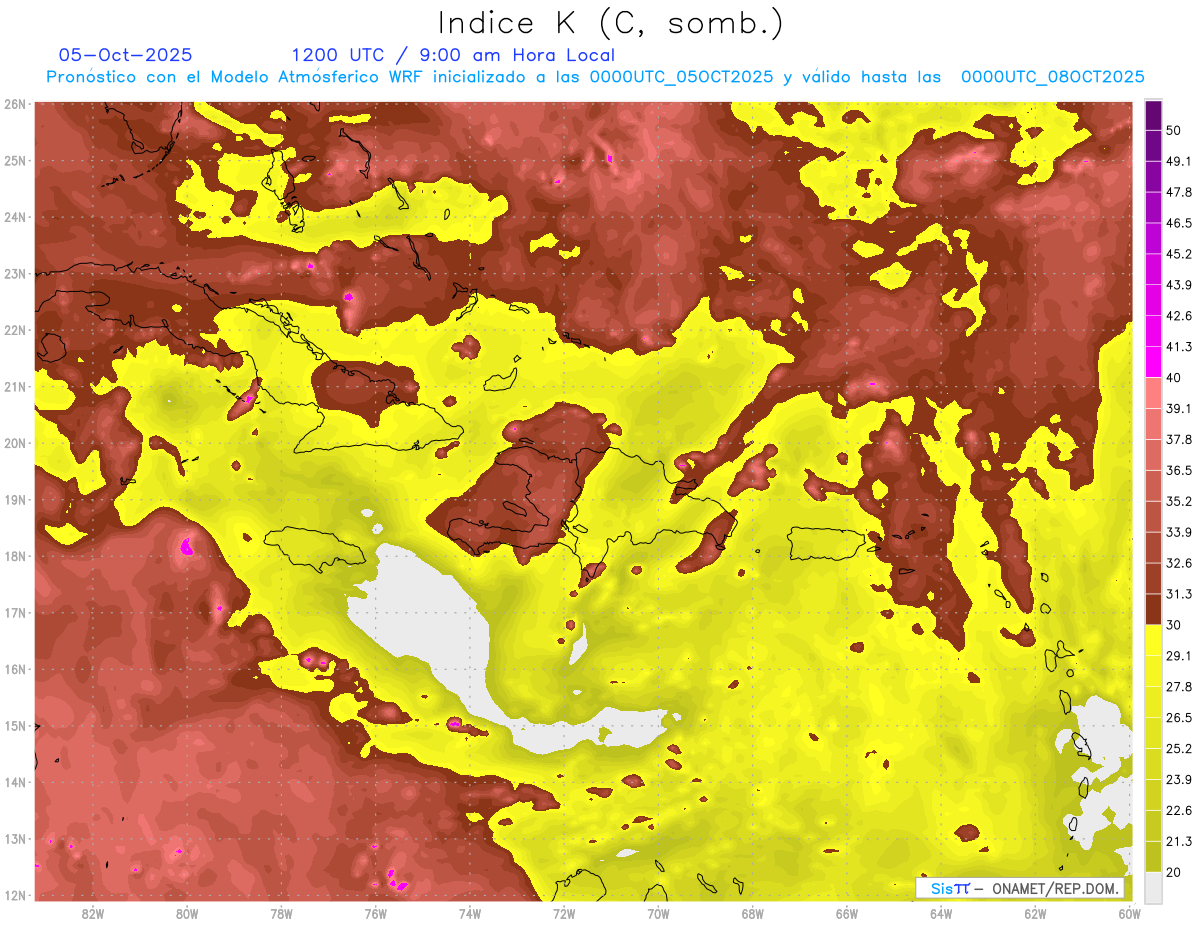Click the latitude label "20N"
Screen dimensions: 1200x927
click(x=15, y=443)
